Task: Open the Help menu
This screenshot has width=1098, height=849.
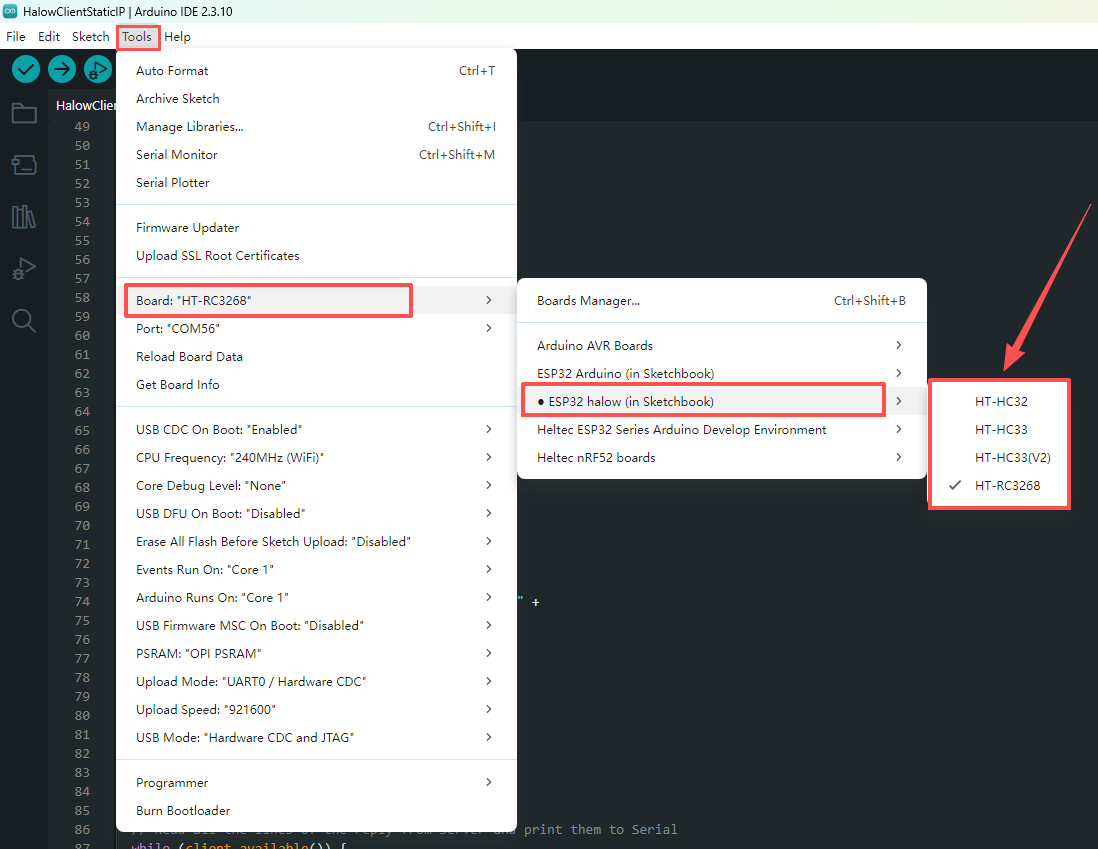Action: [177, 36]
